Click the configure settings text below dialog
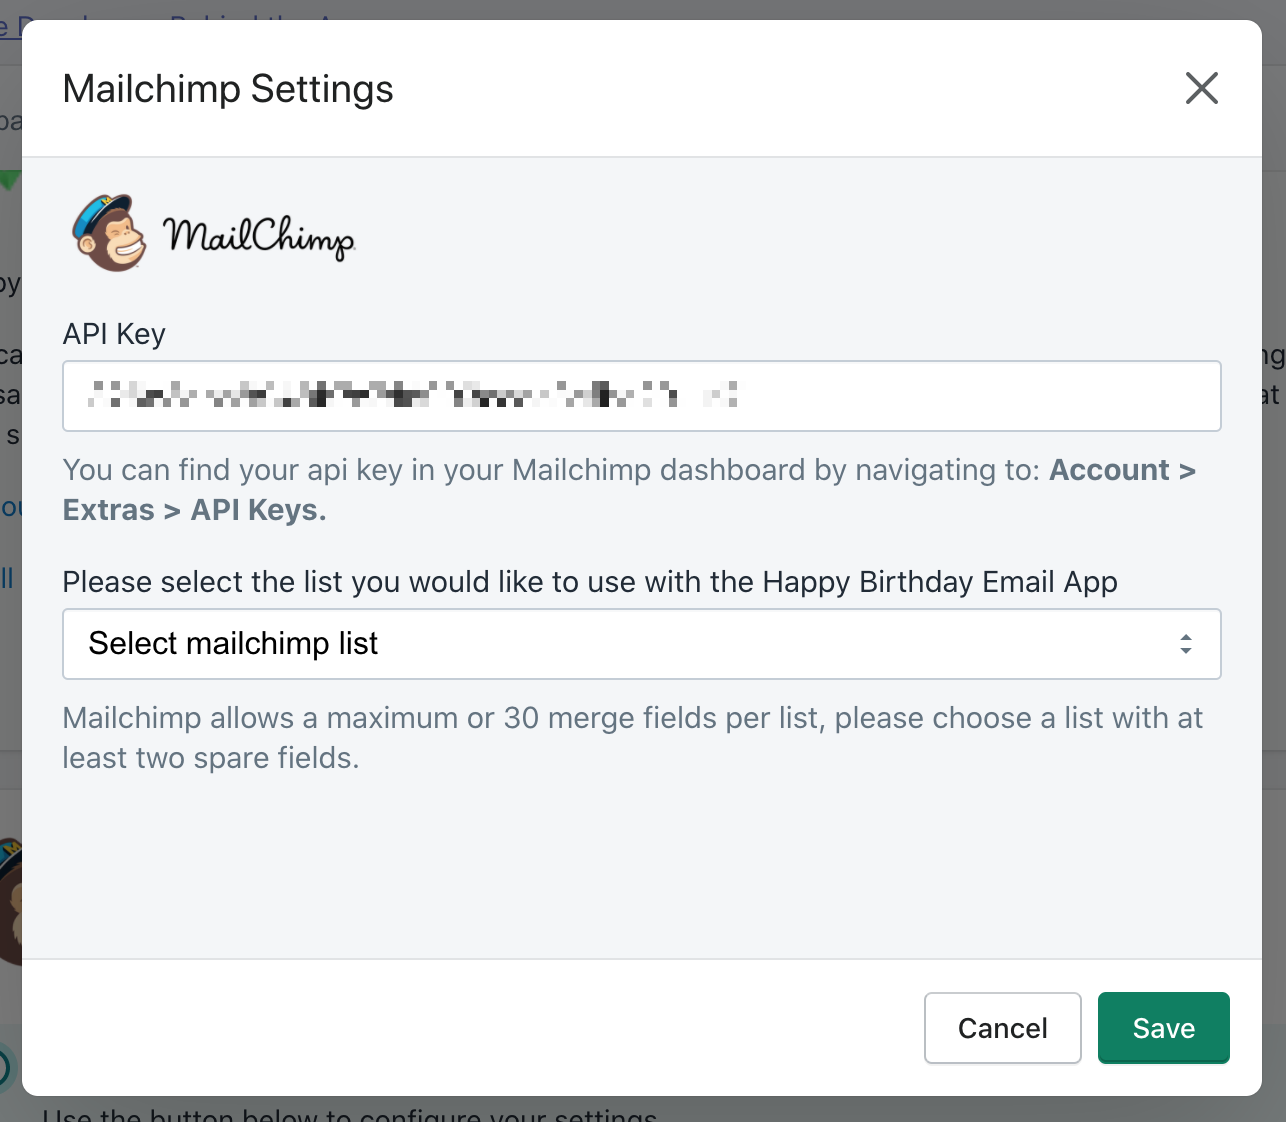 pos(350,1113)
